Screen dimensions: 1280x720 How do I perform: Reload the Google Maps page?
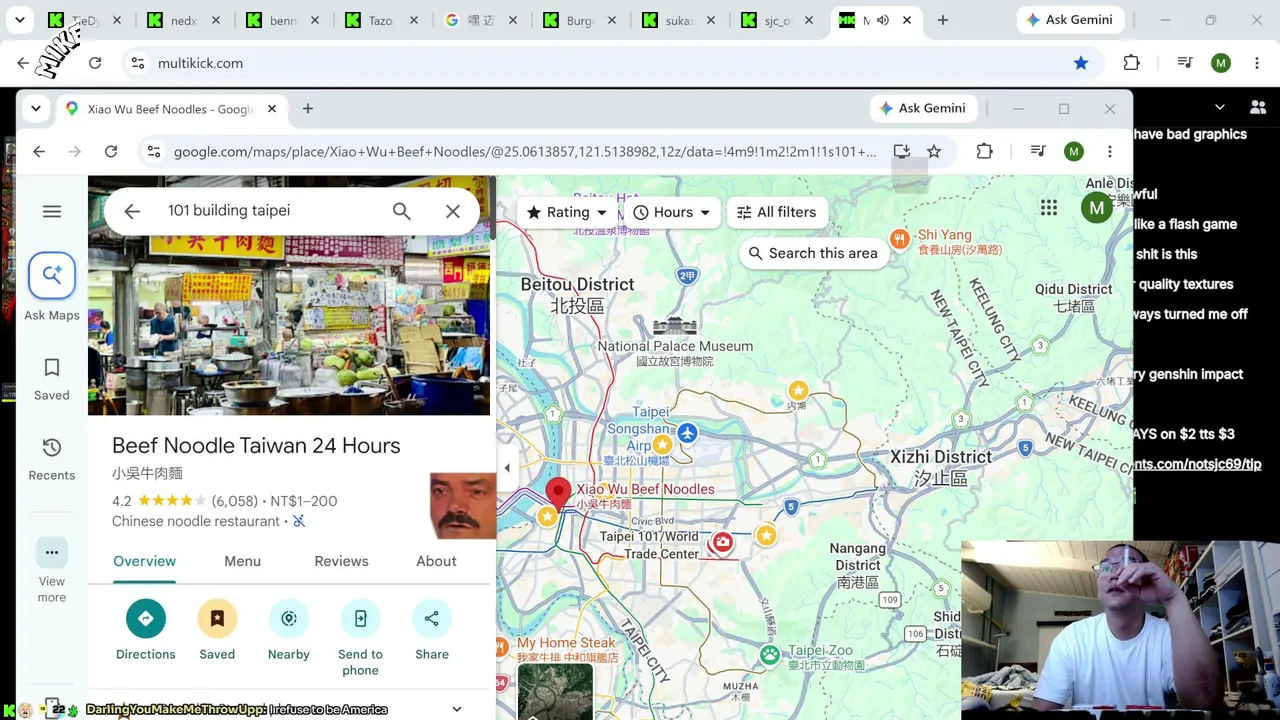point(111,151)
